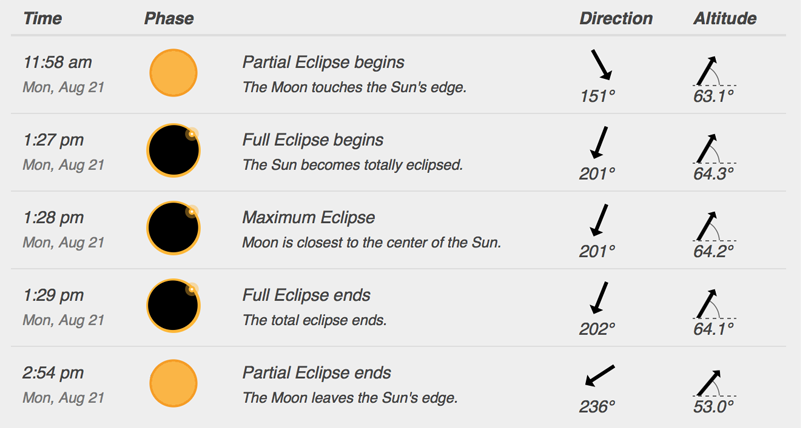Select the Direction column header

616,18
